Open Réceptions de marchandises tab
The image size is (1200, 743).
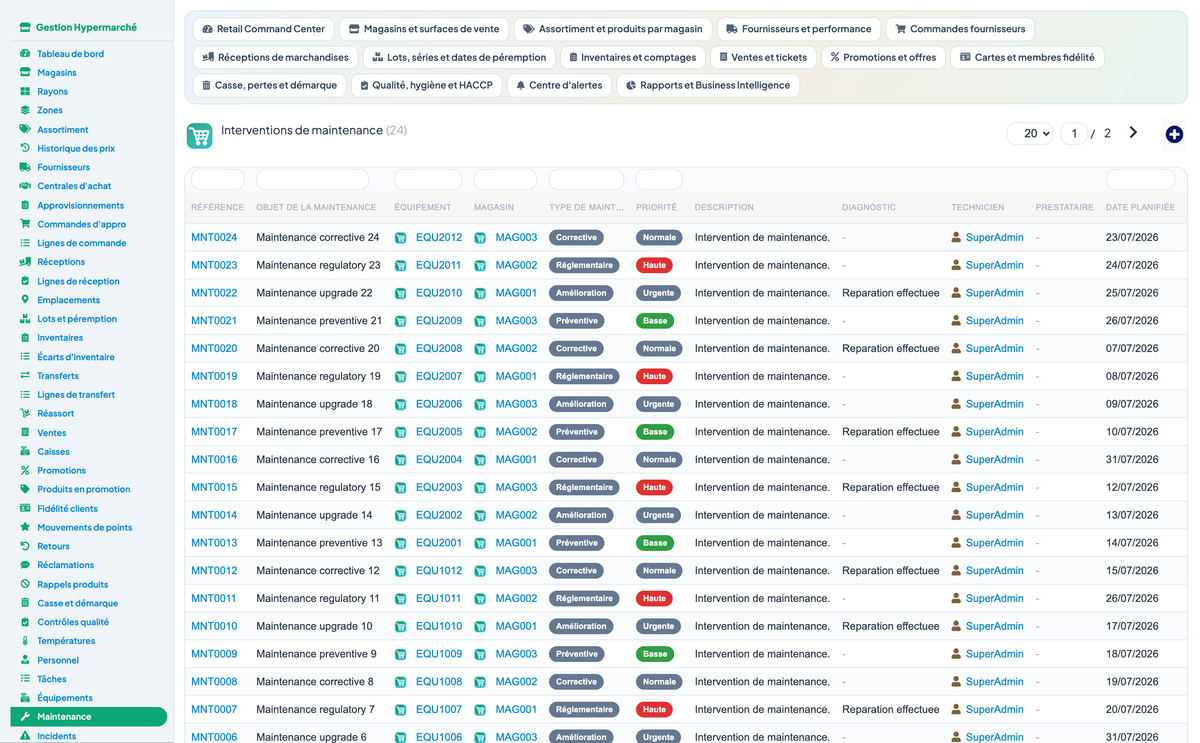pos(275,57)
